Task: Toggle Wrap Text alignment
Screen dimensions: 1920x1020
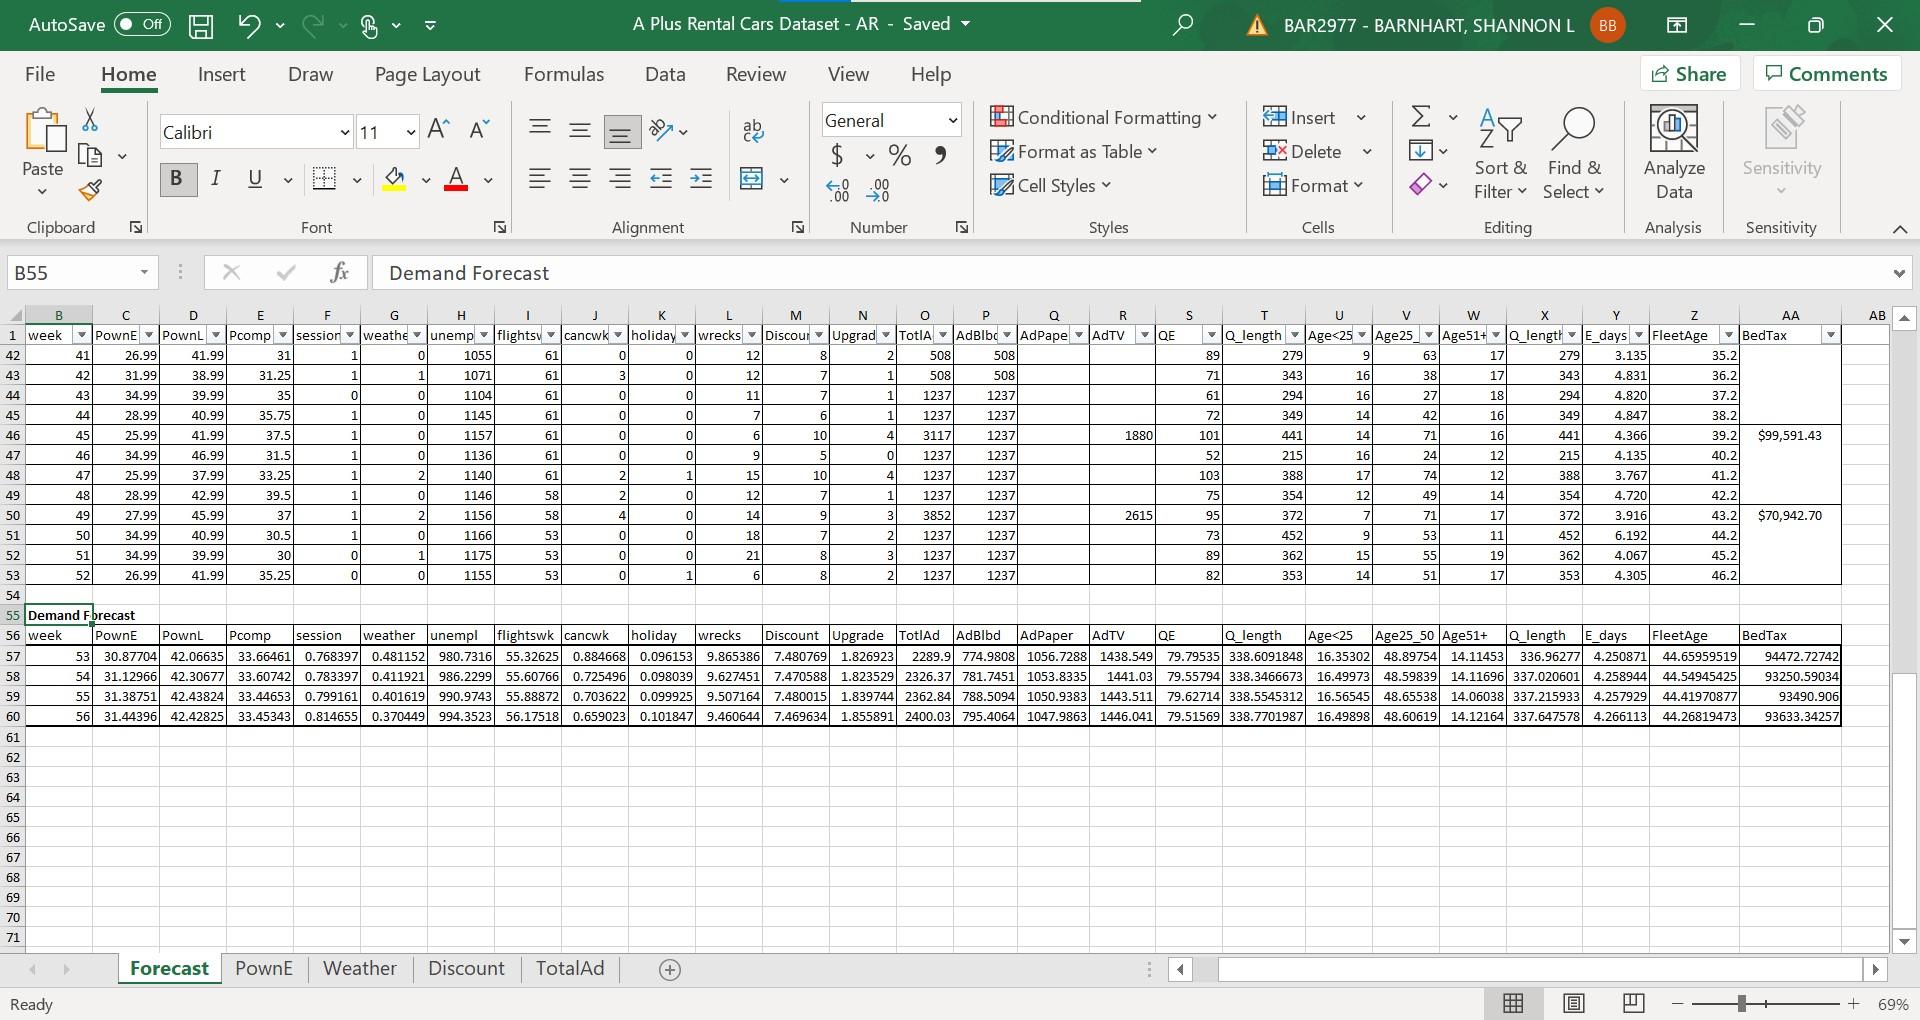Action: [753, 131]
